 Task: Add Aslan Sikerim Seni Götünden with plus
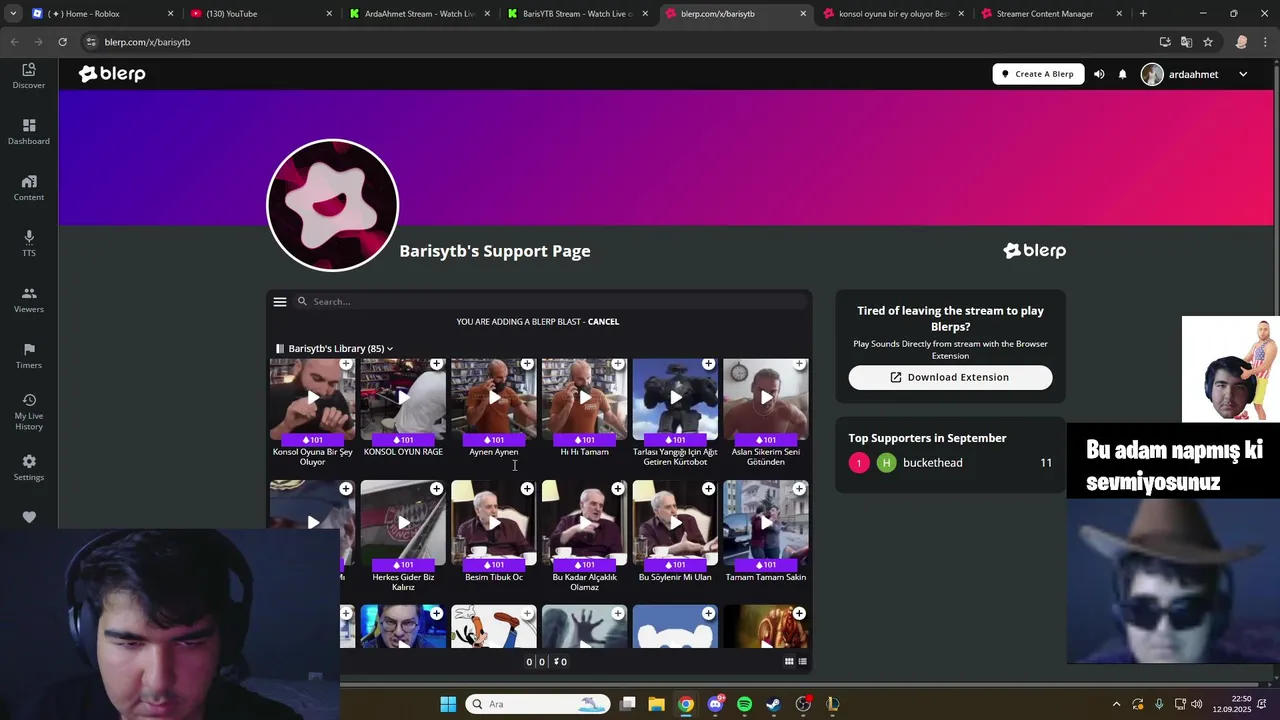799,363
